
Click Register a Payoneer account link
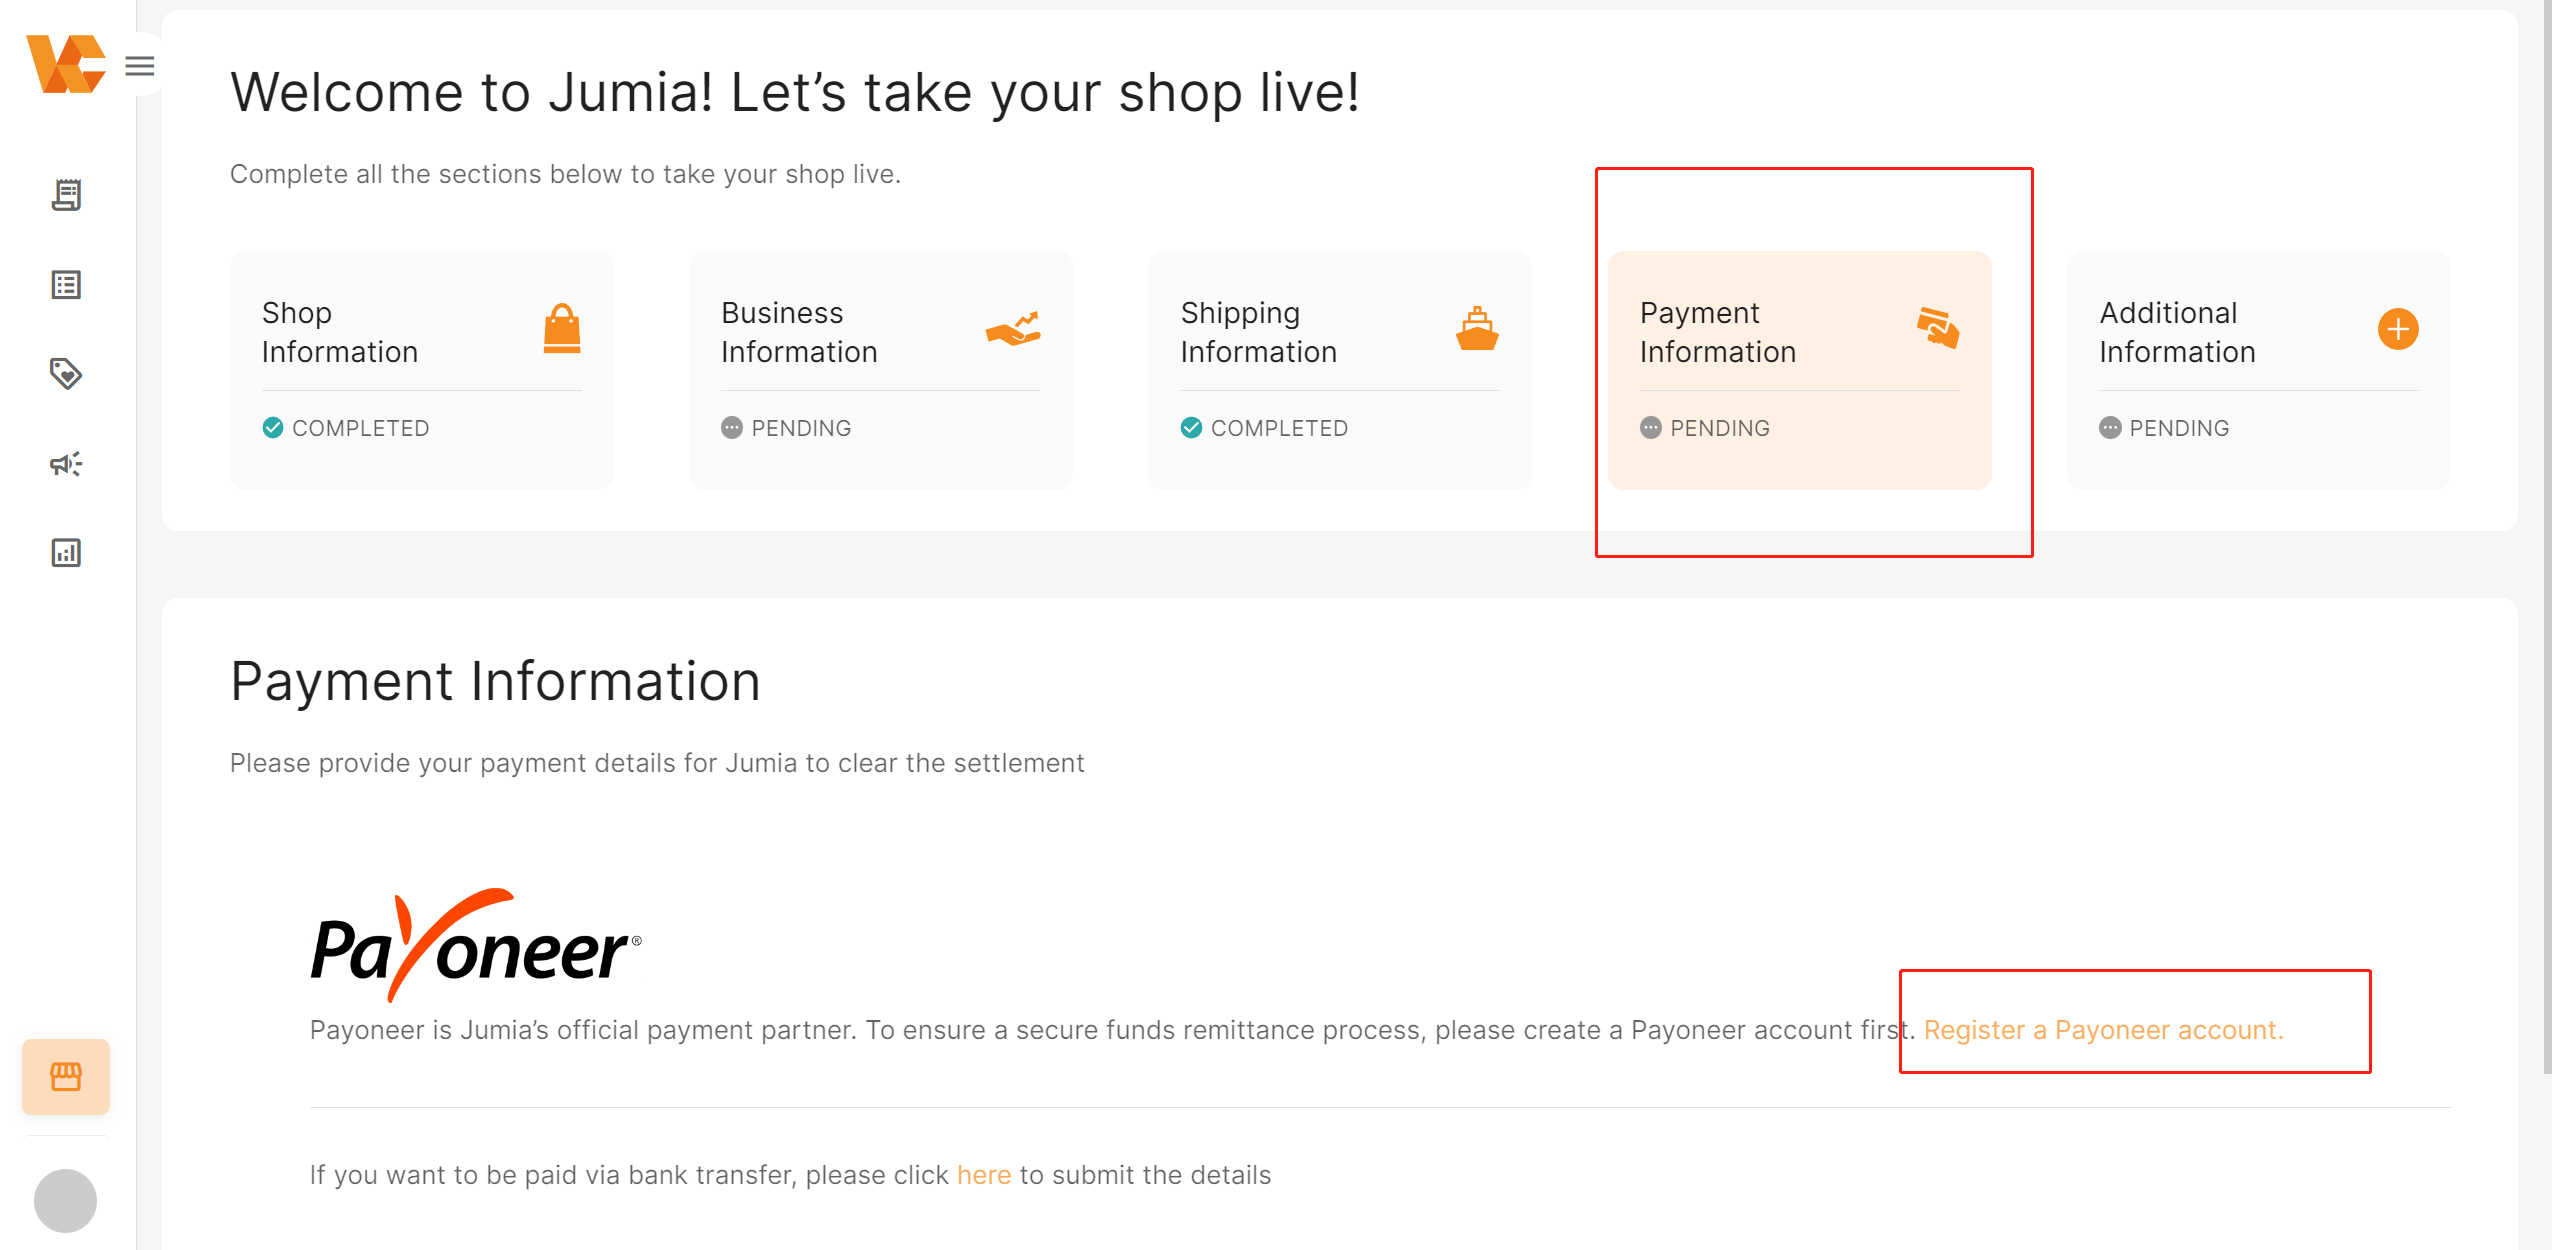tap(2104, 1030)
